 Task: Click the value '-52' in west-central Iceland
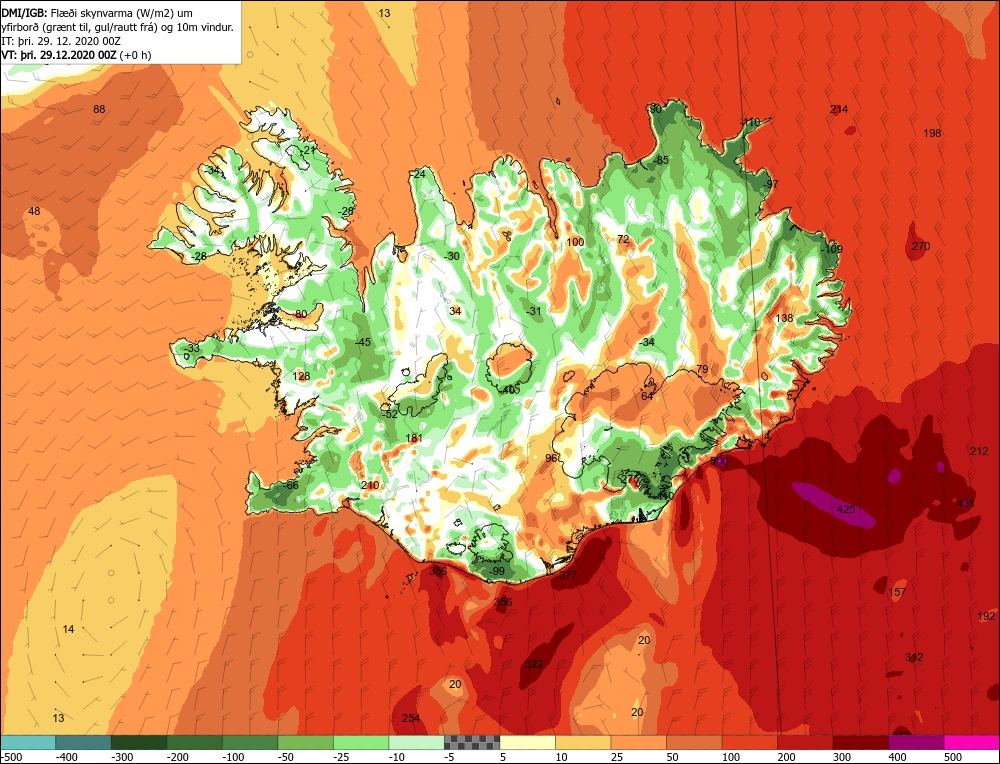coord(389,415)
